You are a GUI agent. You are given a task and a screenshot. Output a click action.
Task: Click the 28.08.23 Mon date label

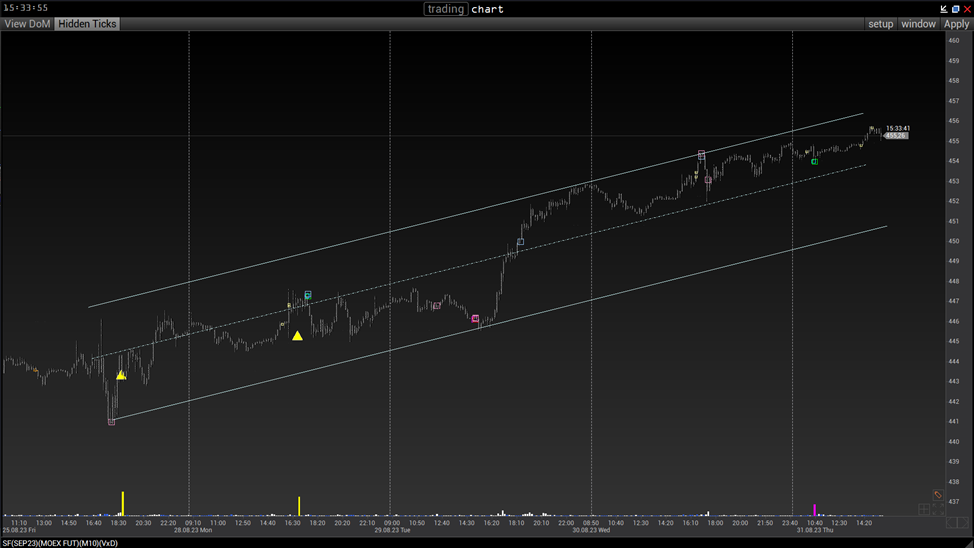point(193,530)
